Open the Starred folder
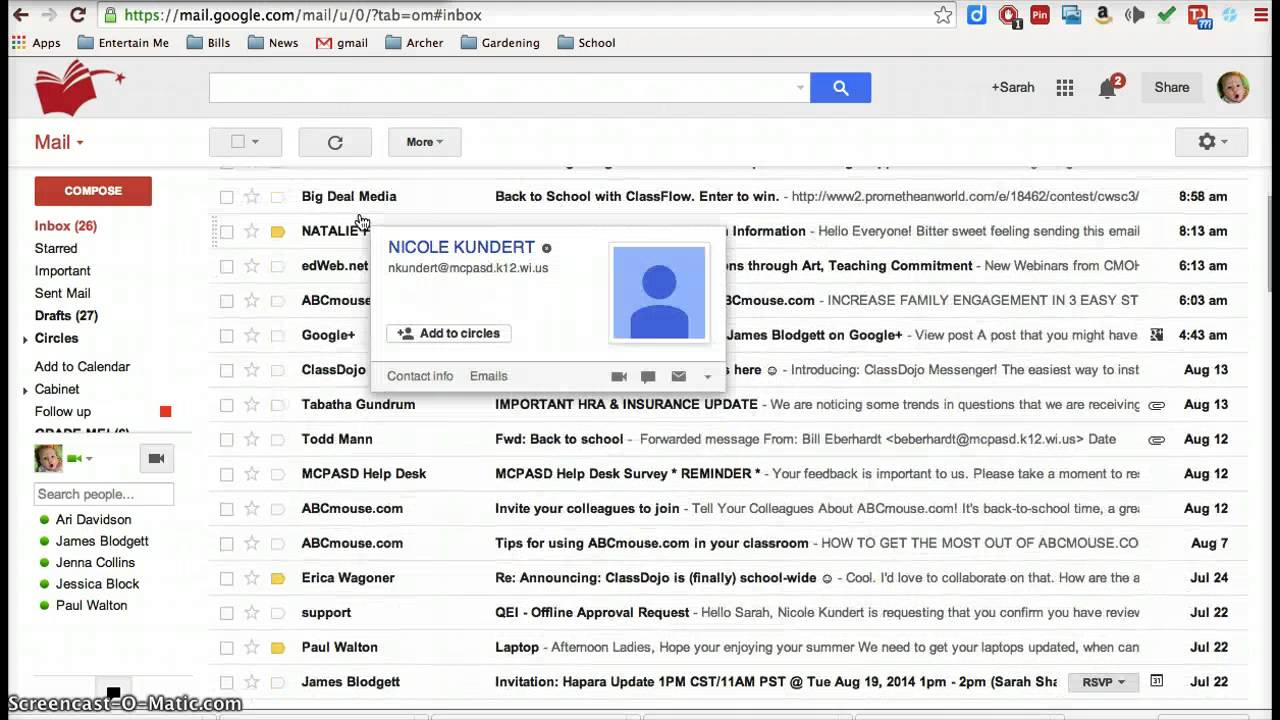This screenshot has height=720, width=1280. pyautogui.click(x=55, y=248)
